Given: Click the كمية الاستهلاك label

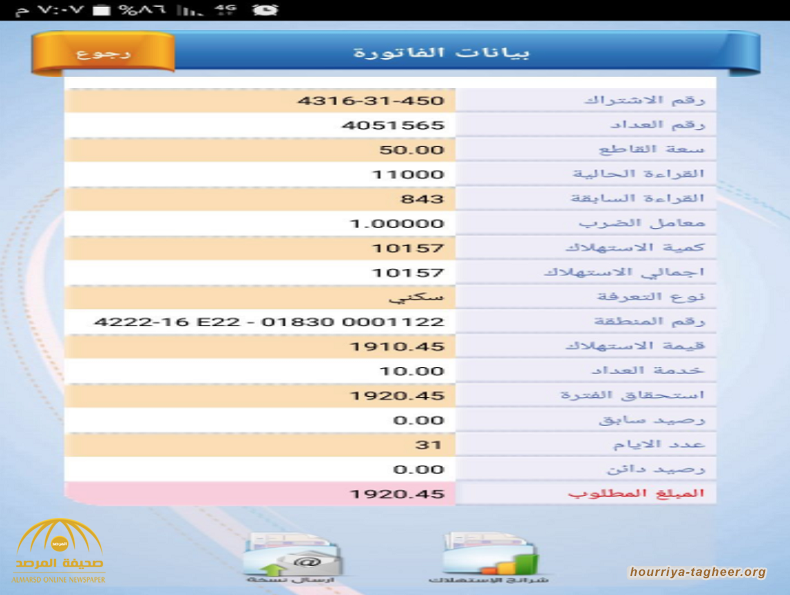Looking at the screenshot, I should [x=635, y=248].
